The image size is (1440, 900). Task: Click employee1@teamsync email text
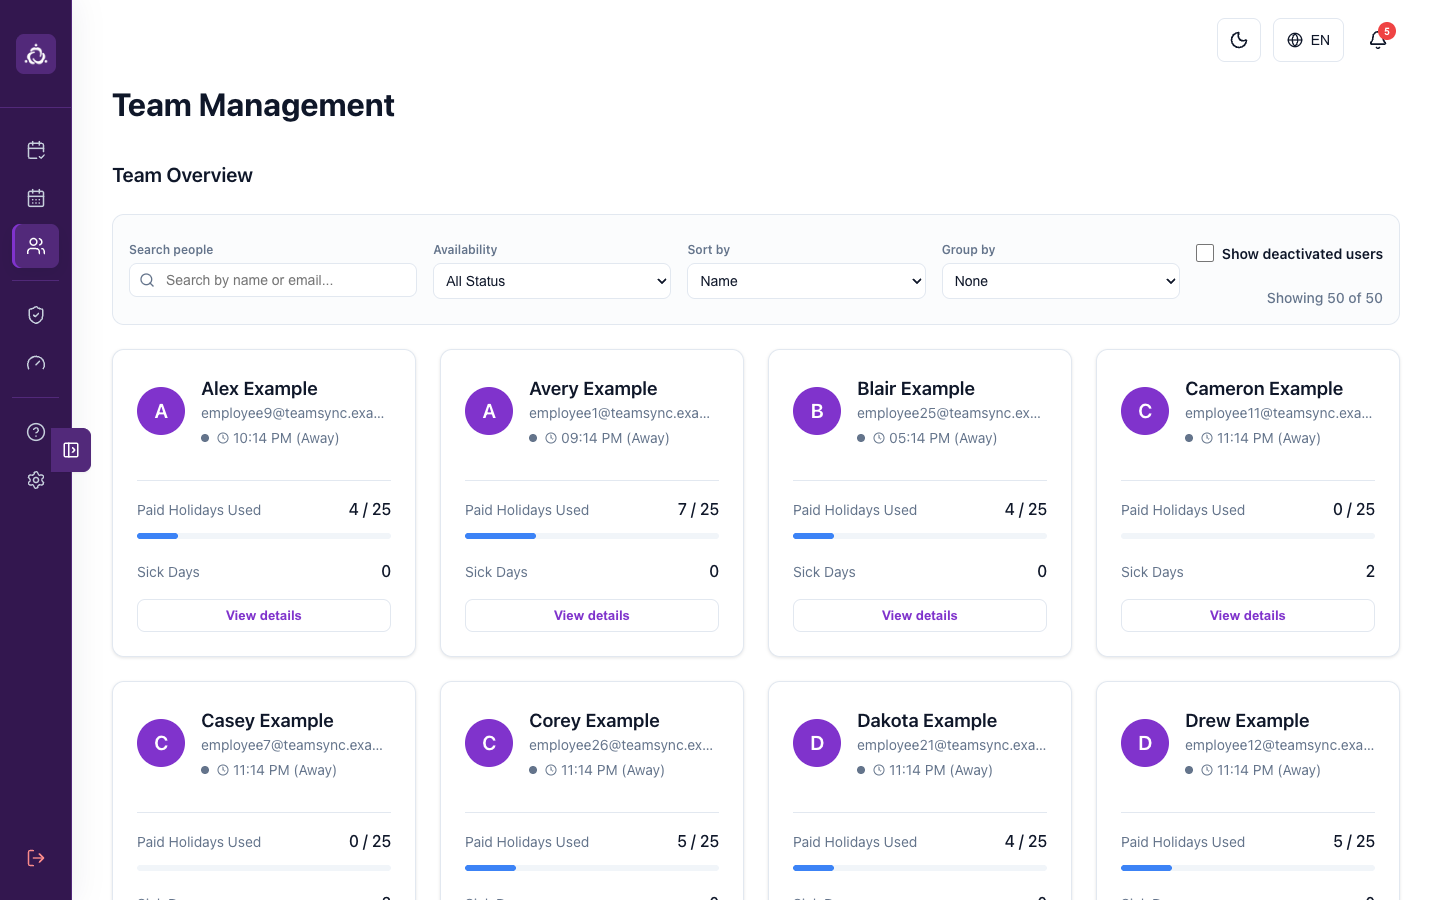tap(619, 413)
